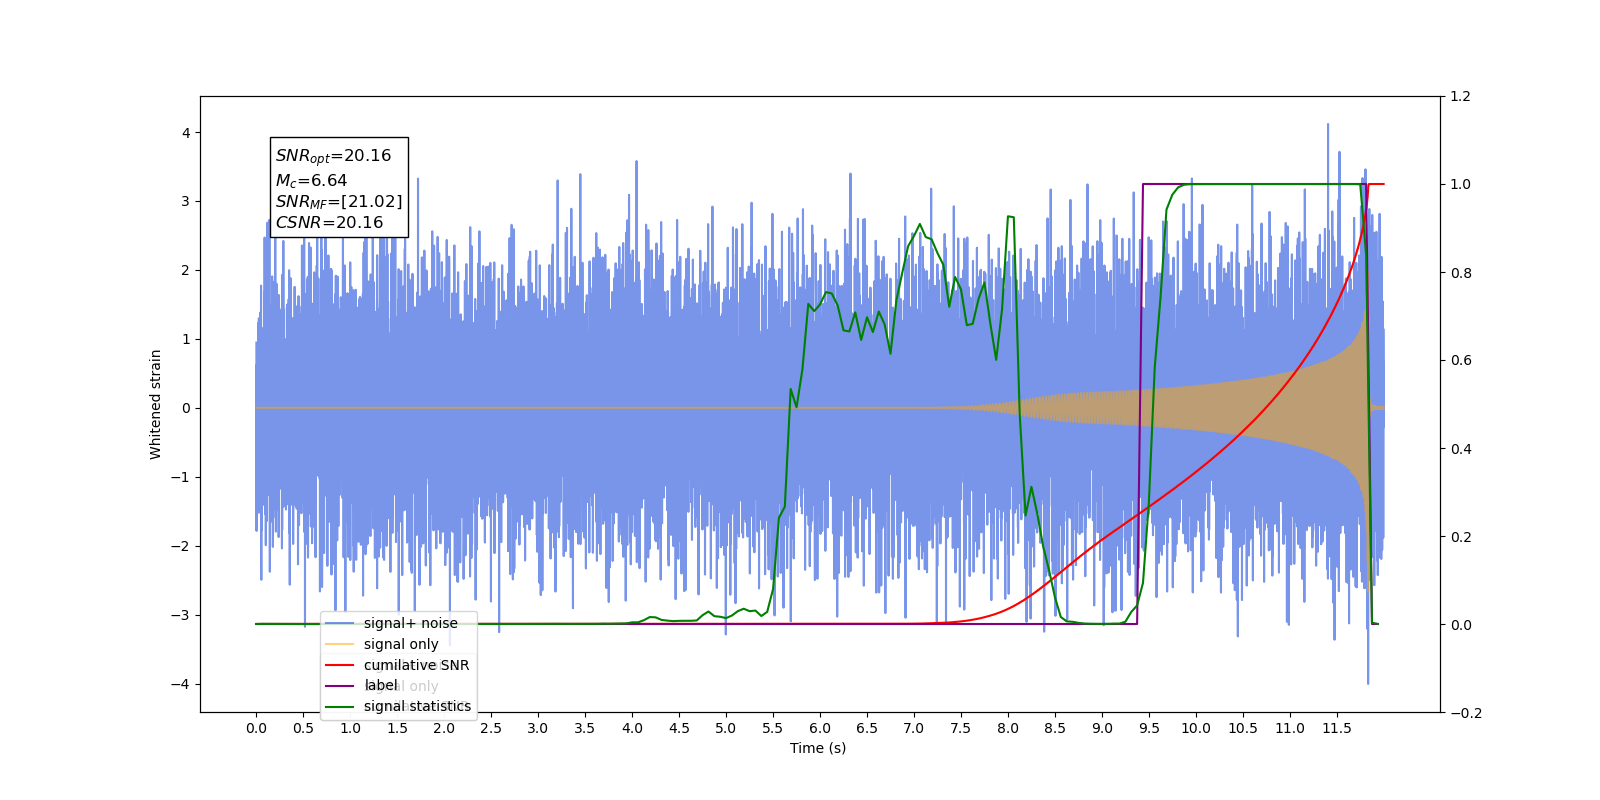Click the 11.5 x-axis tick label

pos(1337,728)
